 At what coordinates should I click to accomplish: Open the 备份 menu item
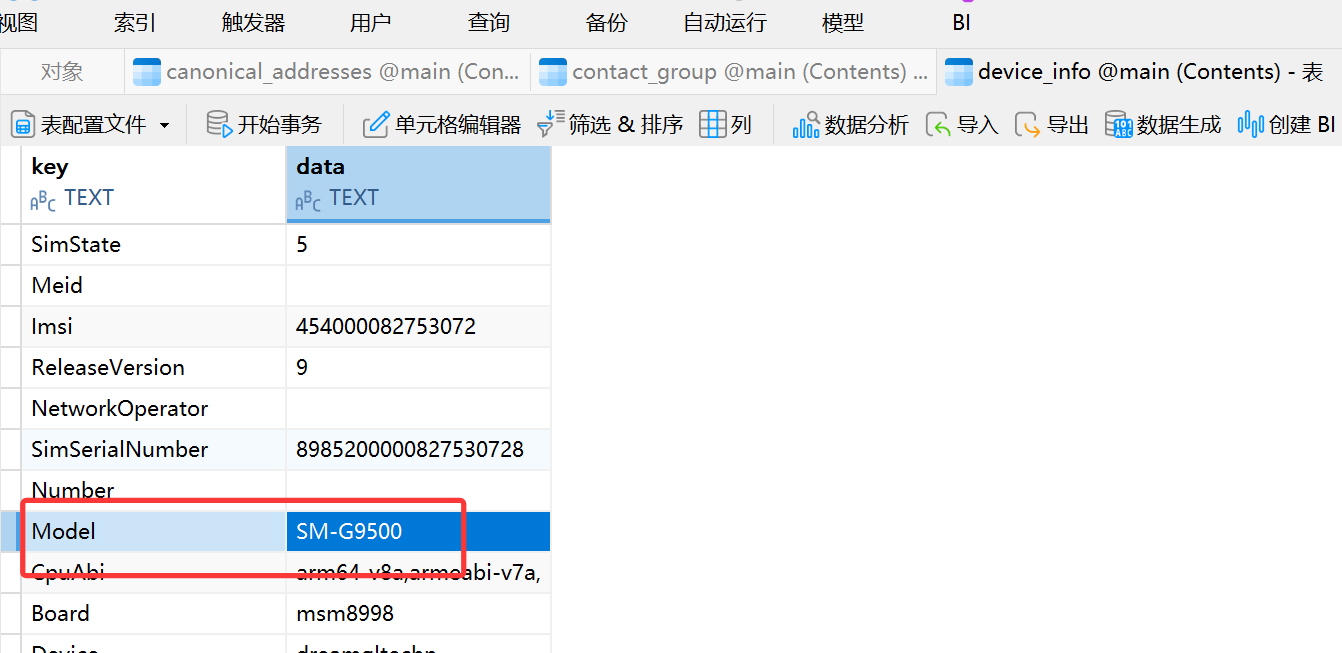(x=607, y=22)
